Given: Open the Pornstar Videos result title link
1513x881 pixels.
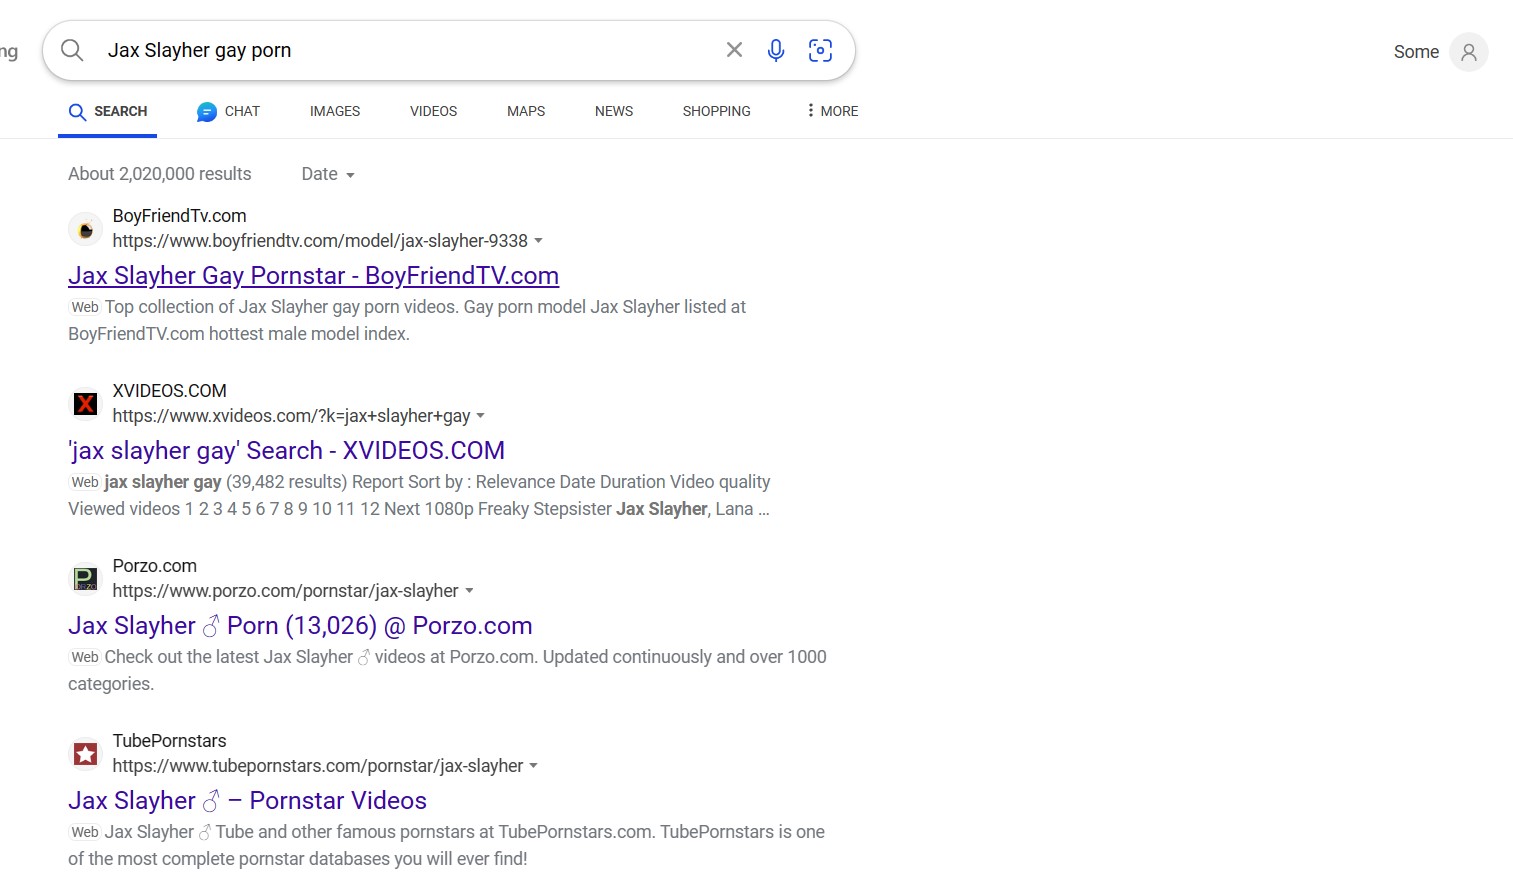Looking at the screenshot, I should [x=247, y=800].
